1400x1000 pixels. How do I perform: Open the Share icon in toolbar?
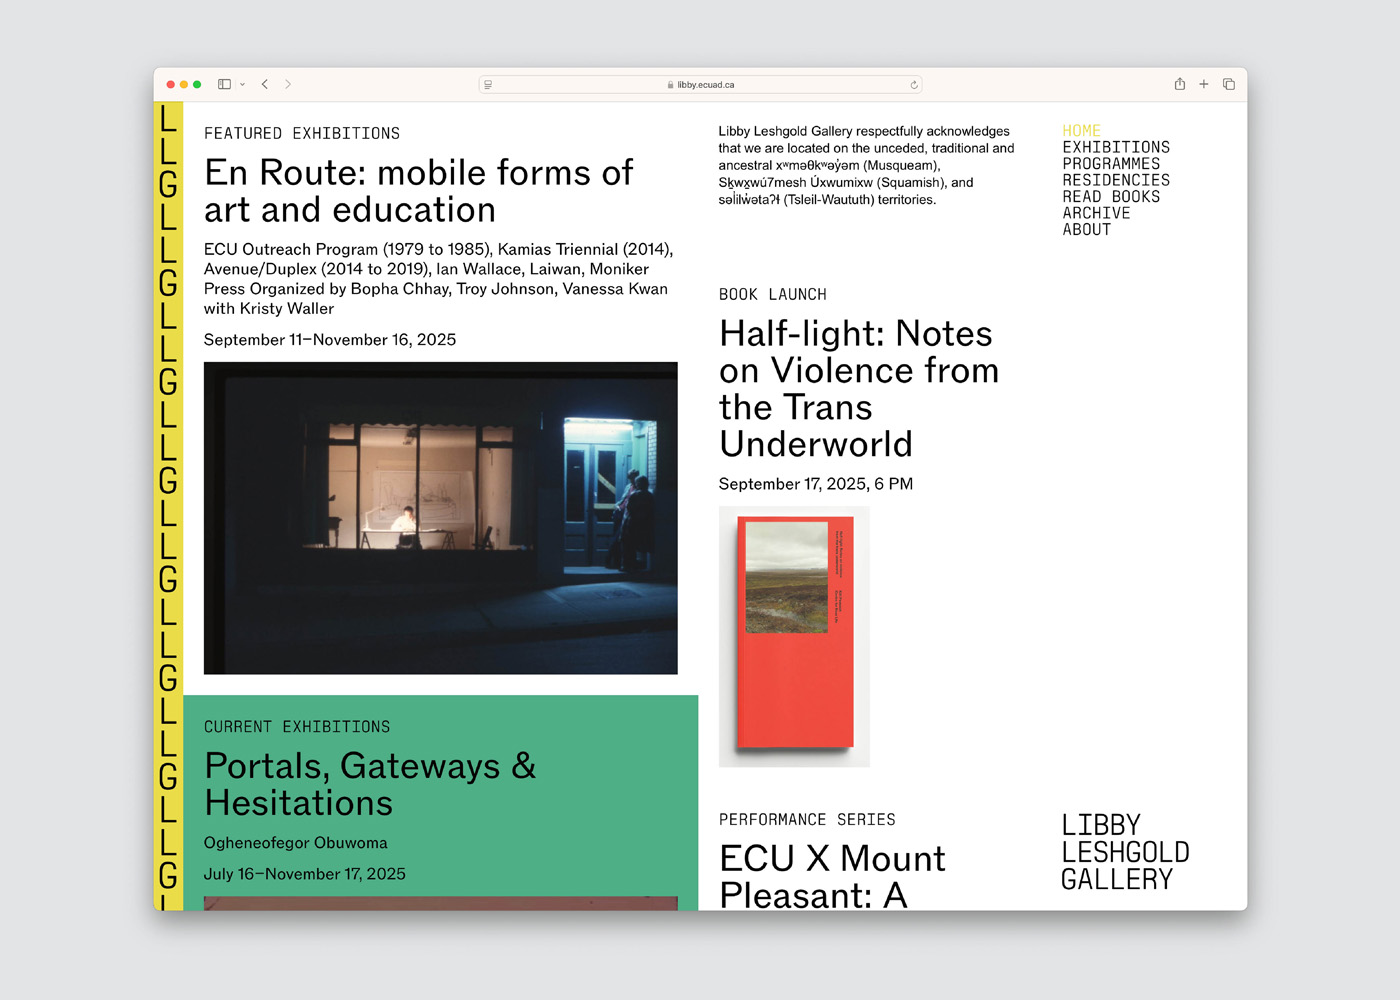tap(1180, 85)
